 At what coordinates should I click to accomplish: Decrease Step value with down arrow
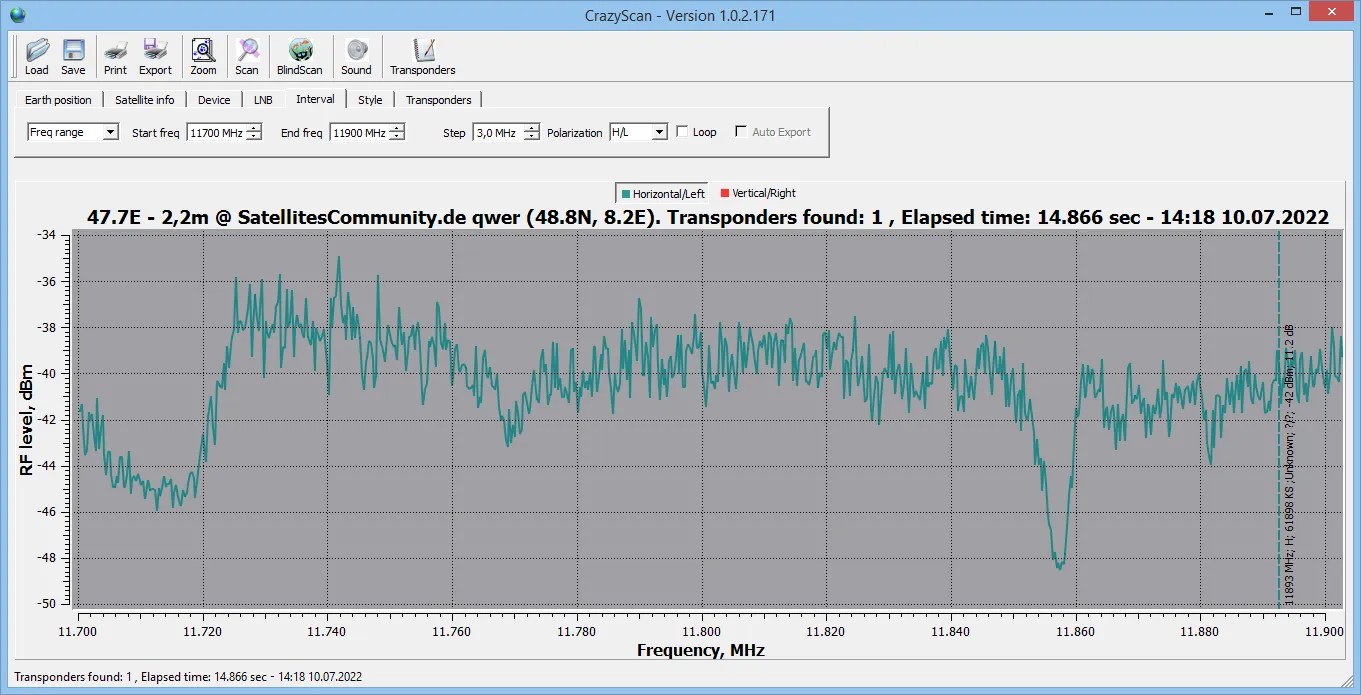[x=532, y=137]
